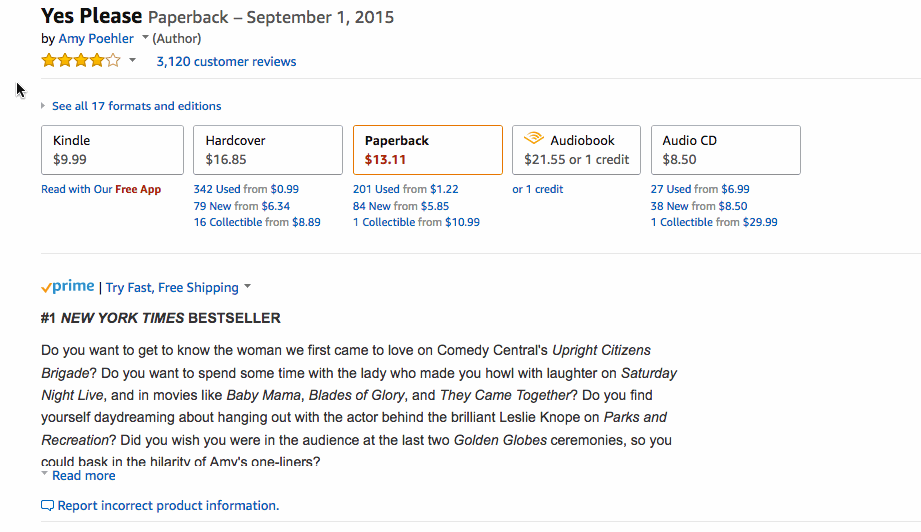The width and height of the screenshot is (921, 532).
Task: Select the Audio CD $8.50 format
Action: 725,150
